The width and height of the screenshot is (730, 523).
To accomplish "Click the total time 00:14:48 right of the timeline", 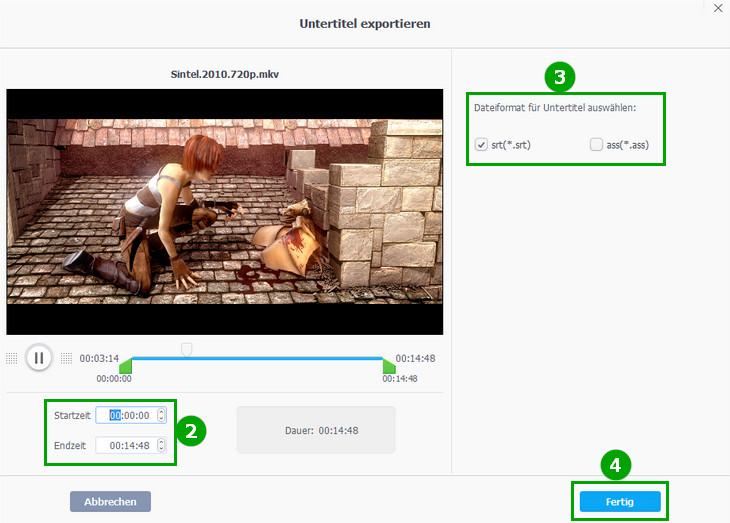I will (415, 359).
